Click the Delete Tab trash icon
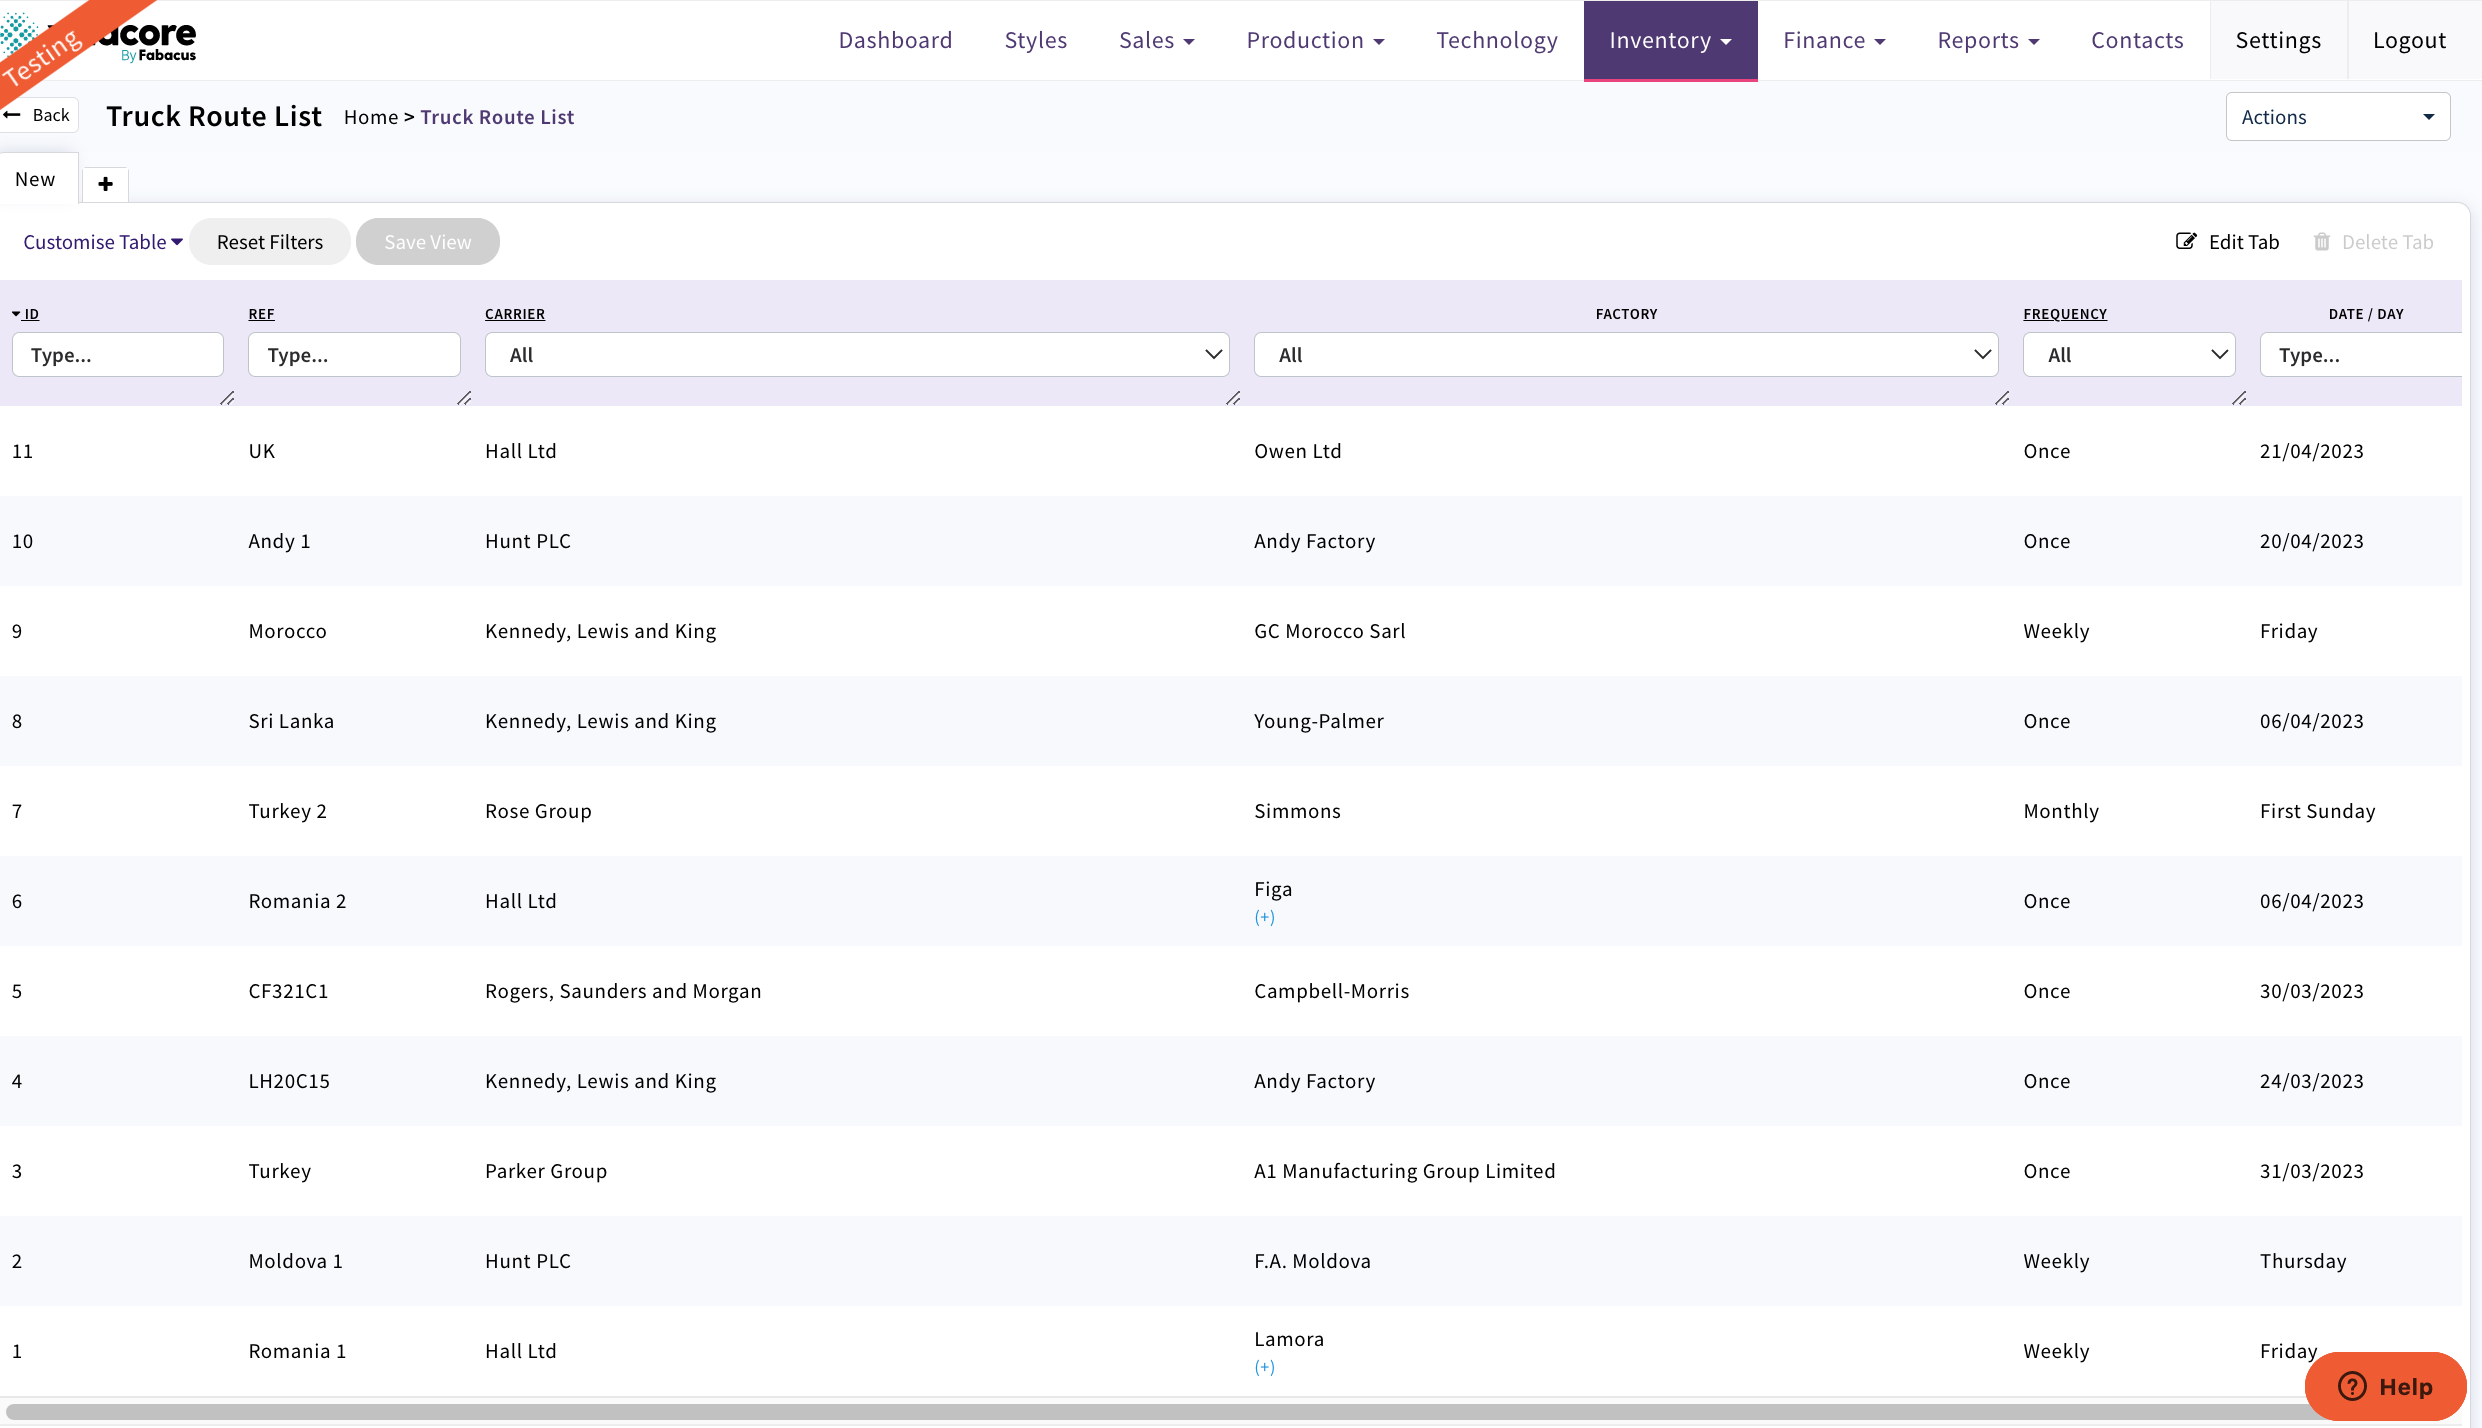 [2322, 241]
